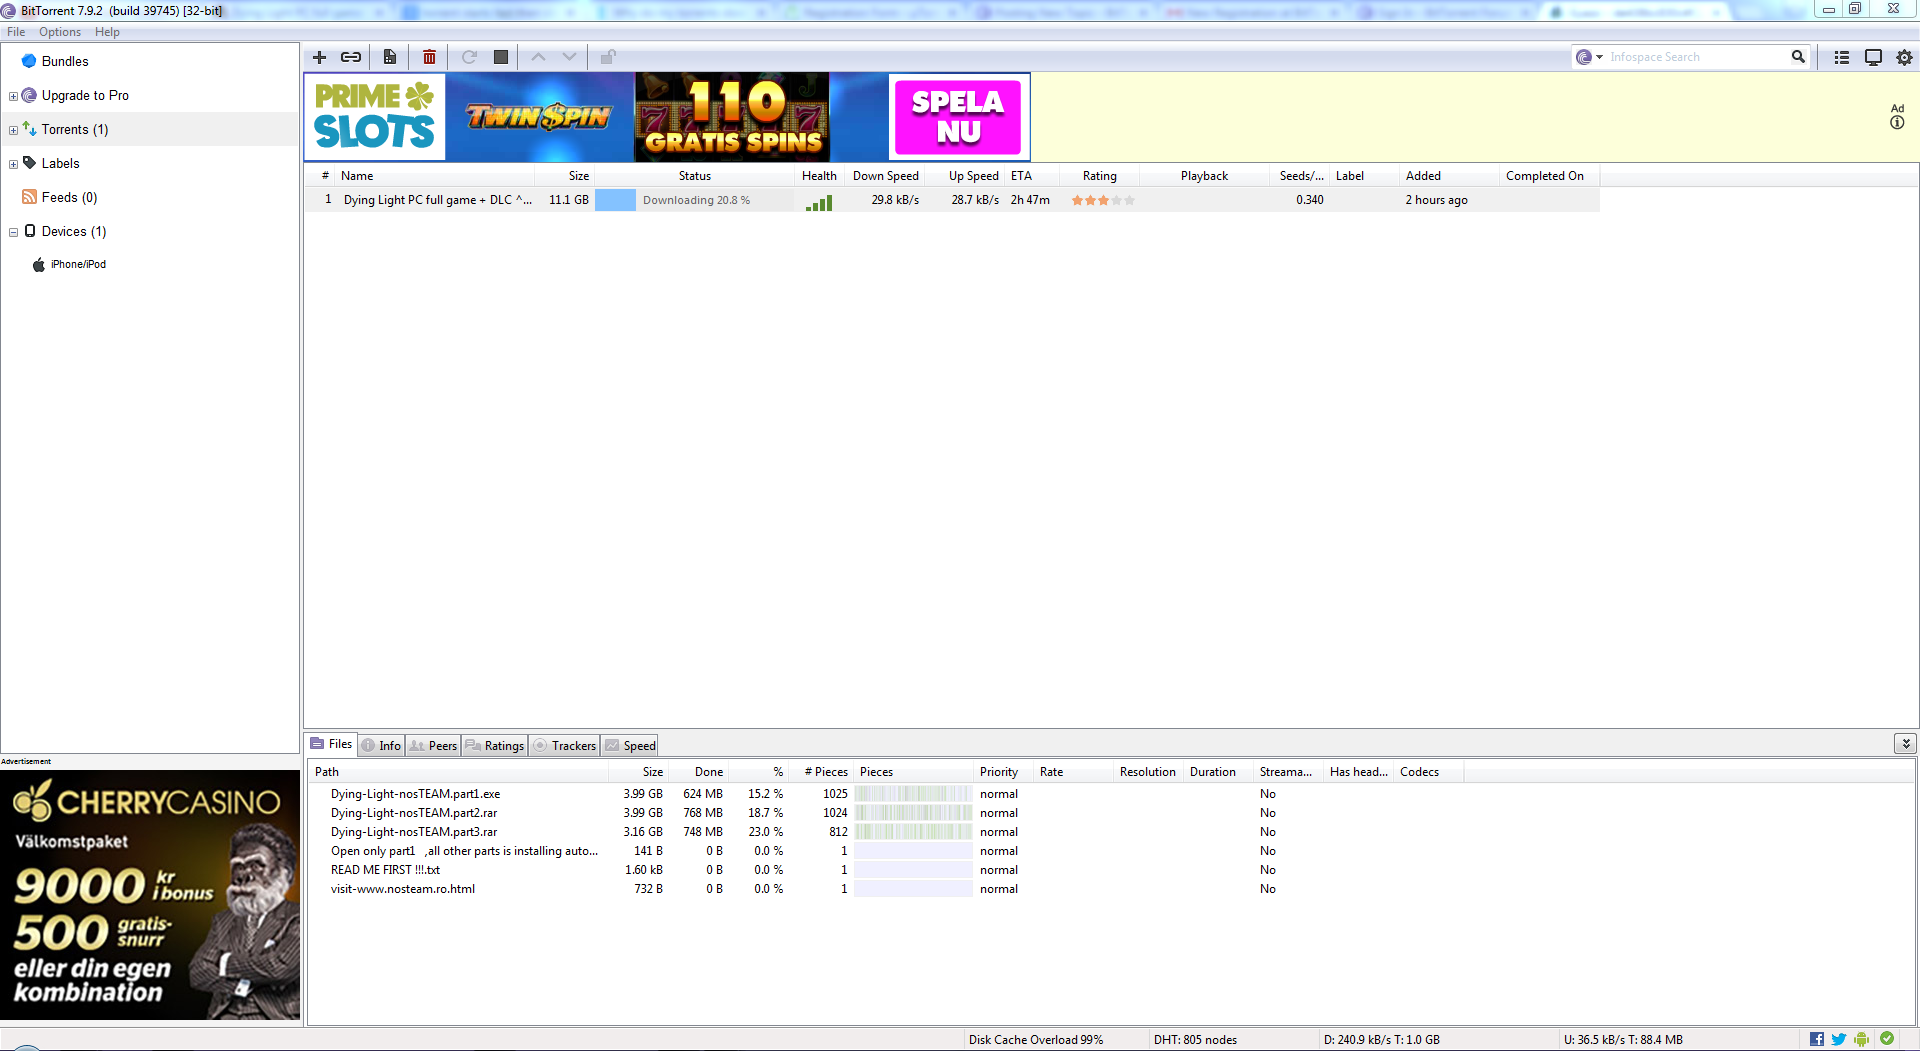
Task: Open the Help menu
Action: tap(107, 32)
